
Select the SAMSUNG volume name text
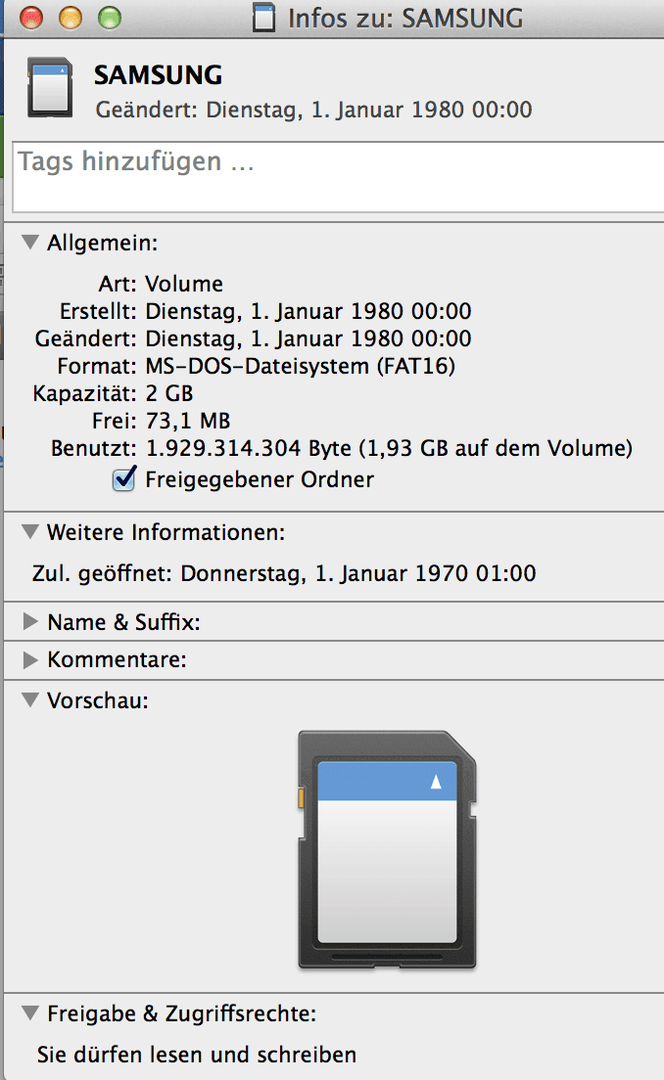click(158, 75)
